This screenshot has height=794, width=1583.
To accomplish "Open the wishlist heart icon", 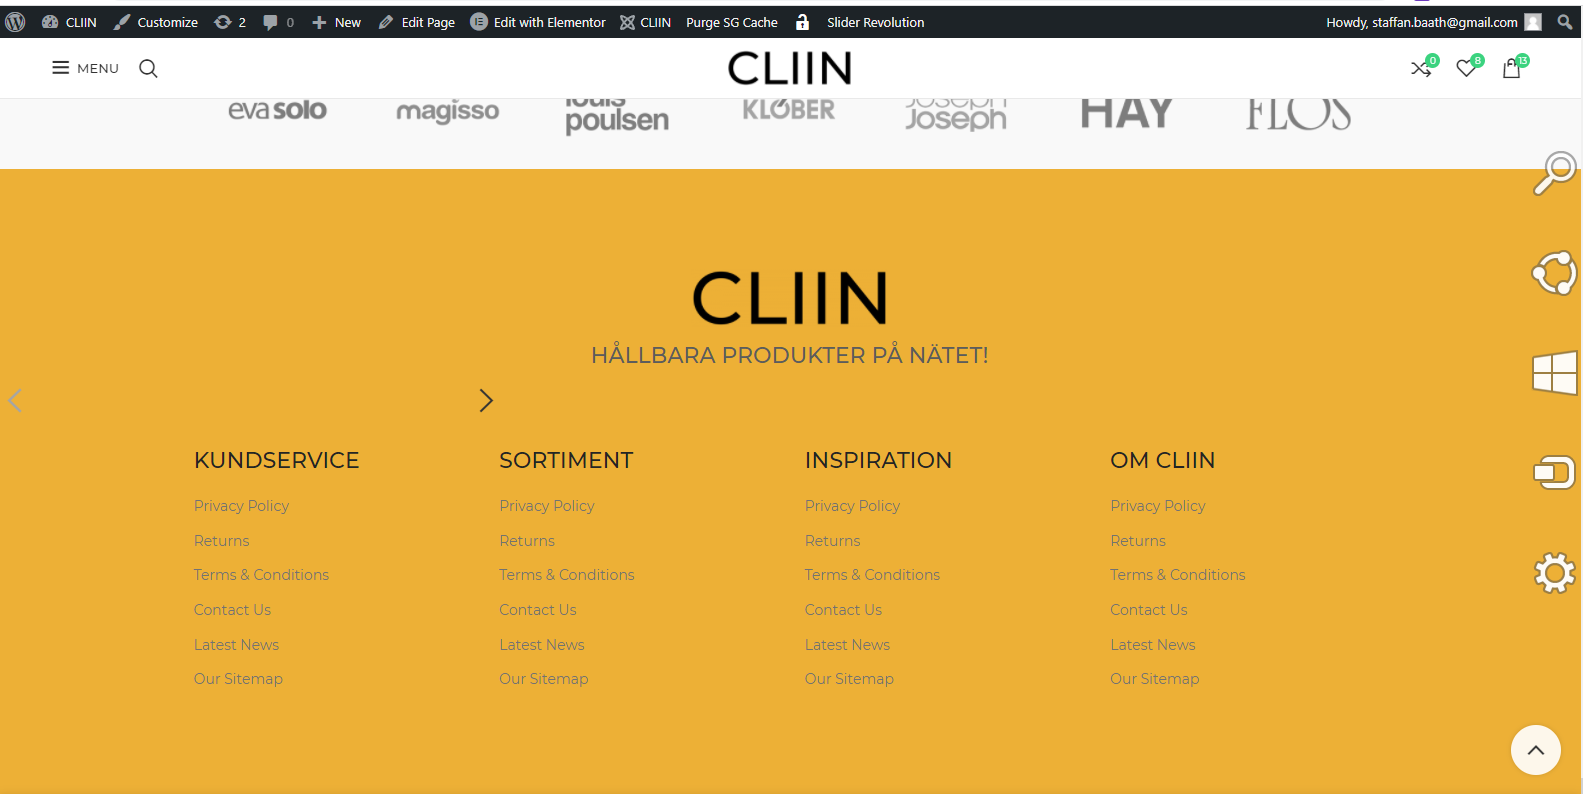I will click(x=1466, y=68).
